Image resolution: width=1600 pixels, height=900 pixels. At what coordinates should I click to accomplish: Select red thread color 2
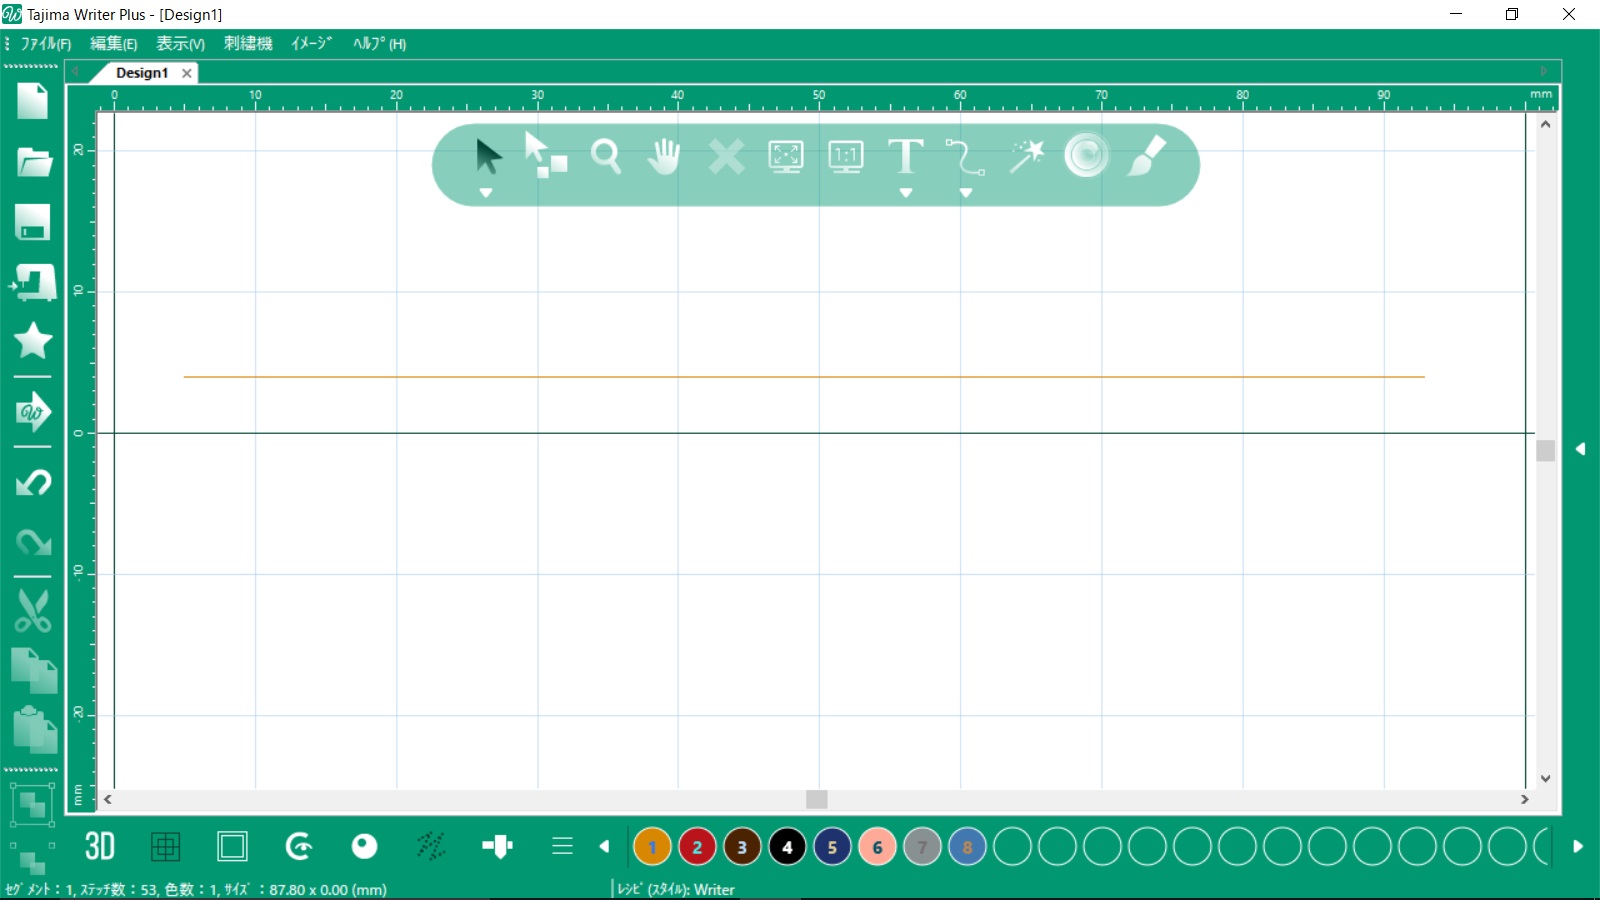click(x=697, y=847)
